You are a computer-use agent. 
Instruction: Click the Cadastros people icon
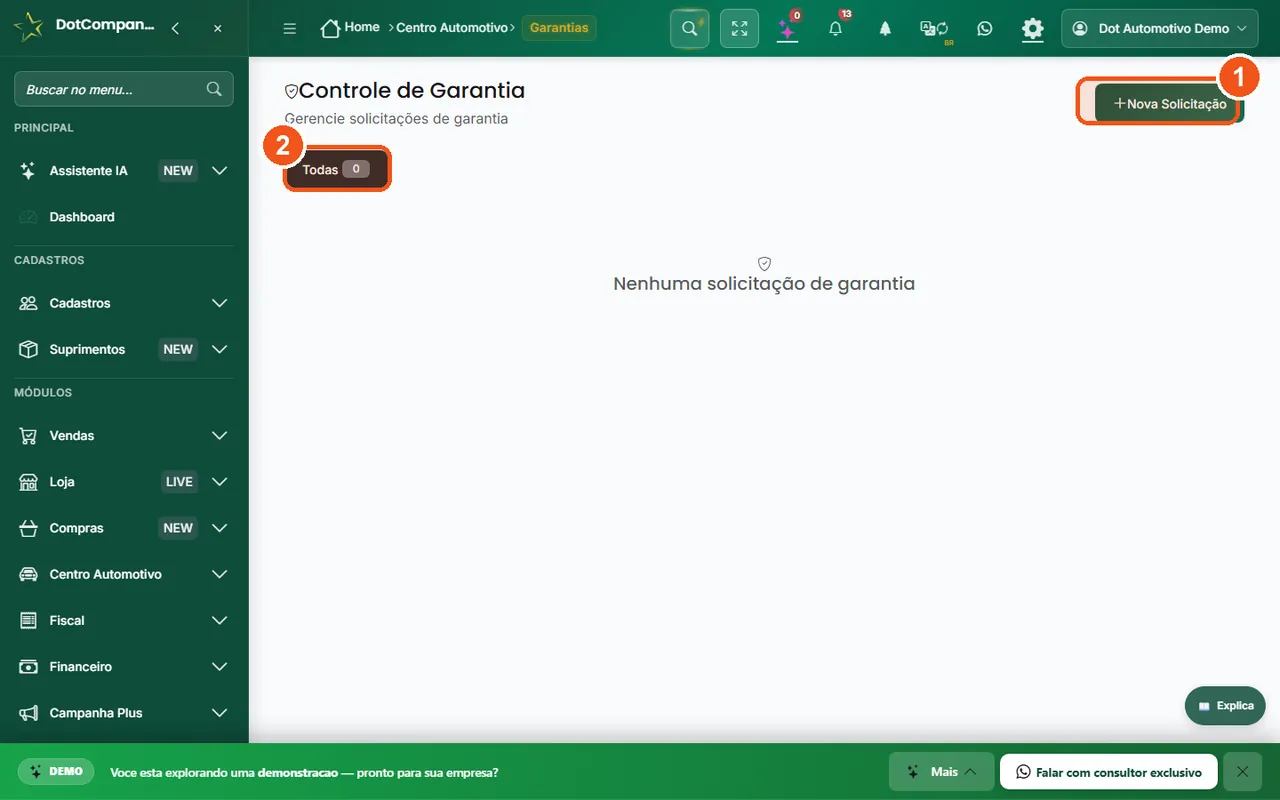(29, 303)
